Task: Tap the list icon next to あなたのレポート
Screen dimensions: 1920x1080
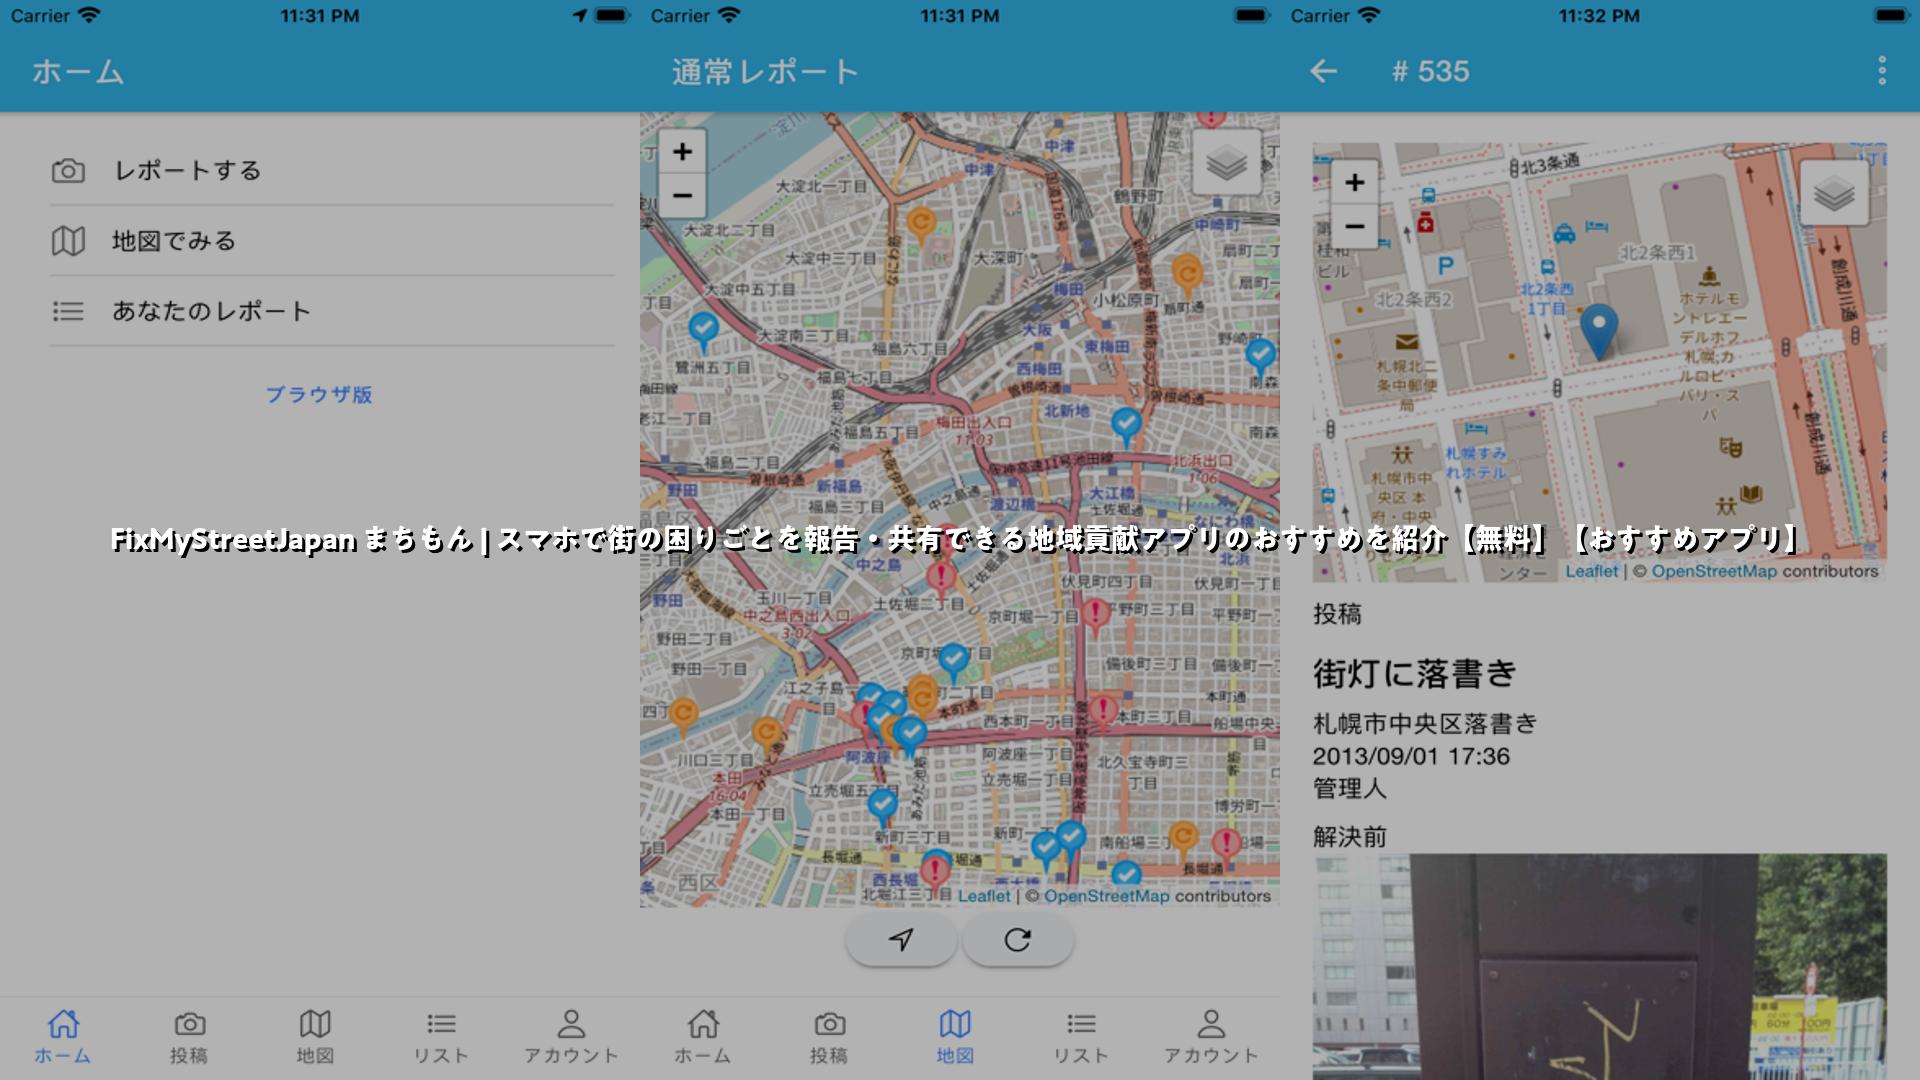Action: tap(68, 311)
